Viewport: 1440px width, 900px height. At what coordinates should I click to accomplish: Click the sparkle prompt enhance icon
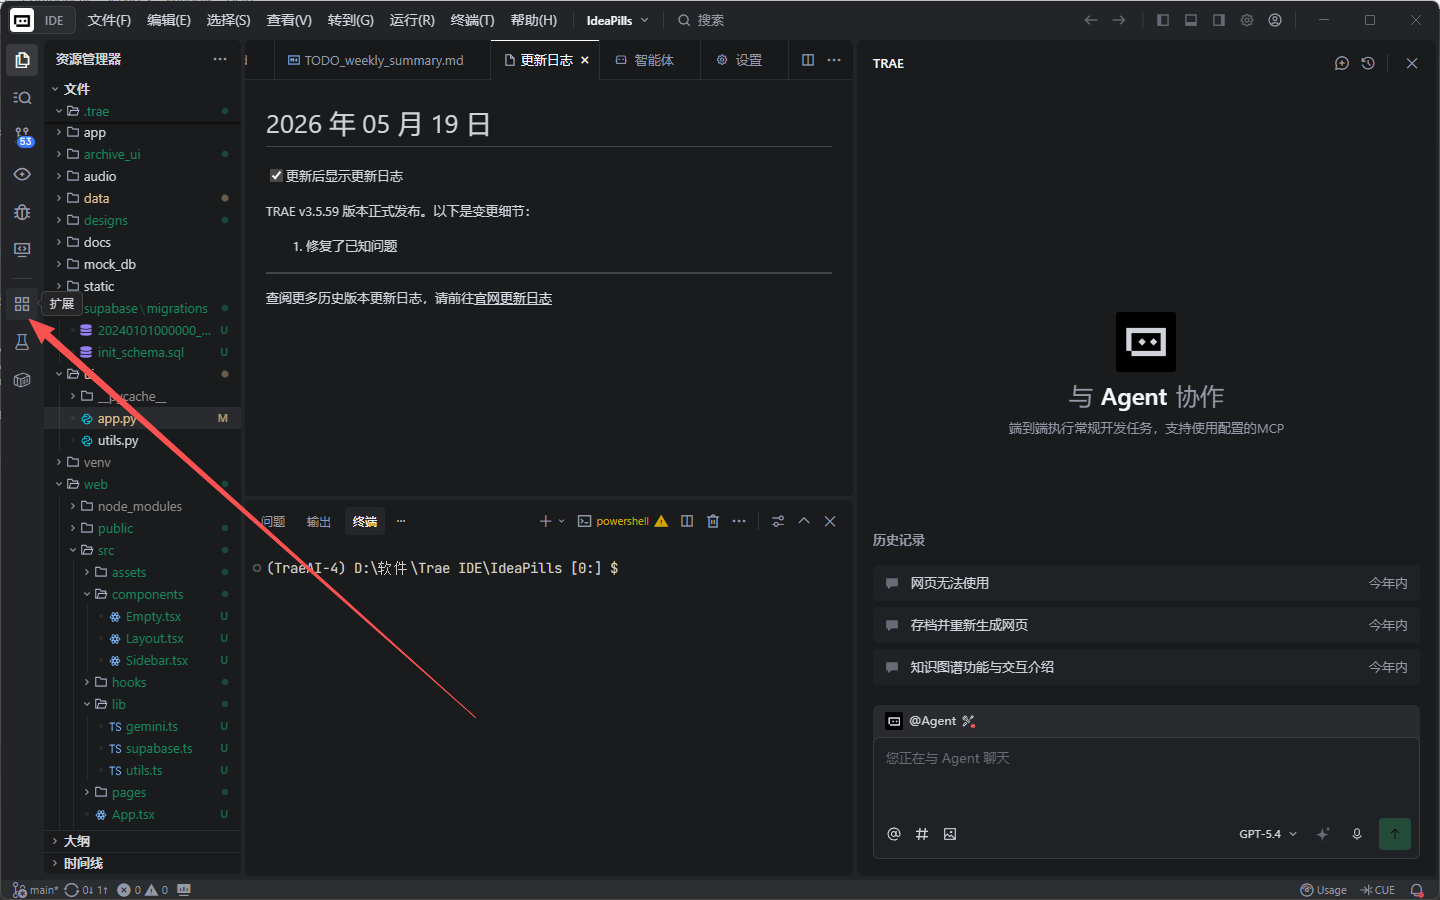click(1323, 834)
